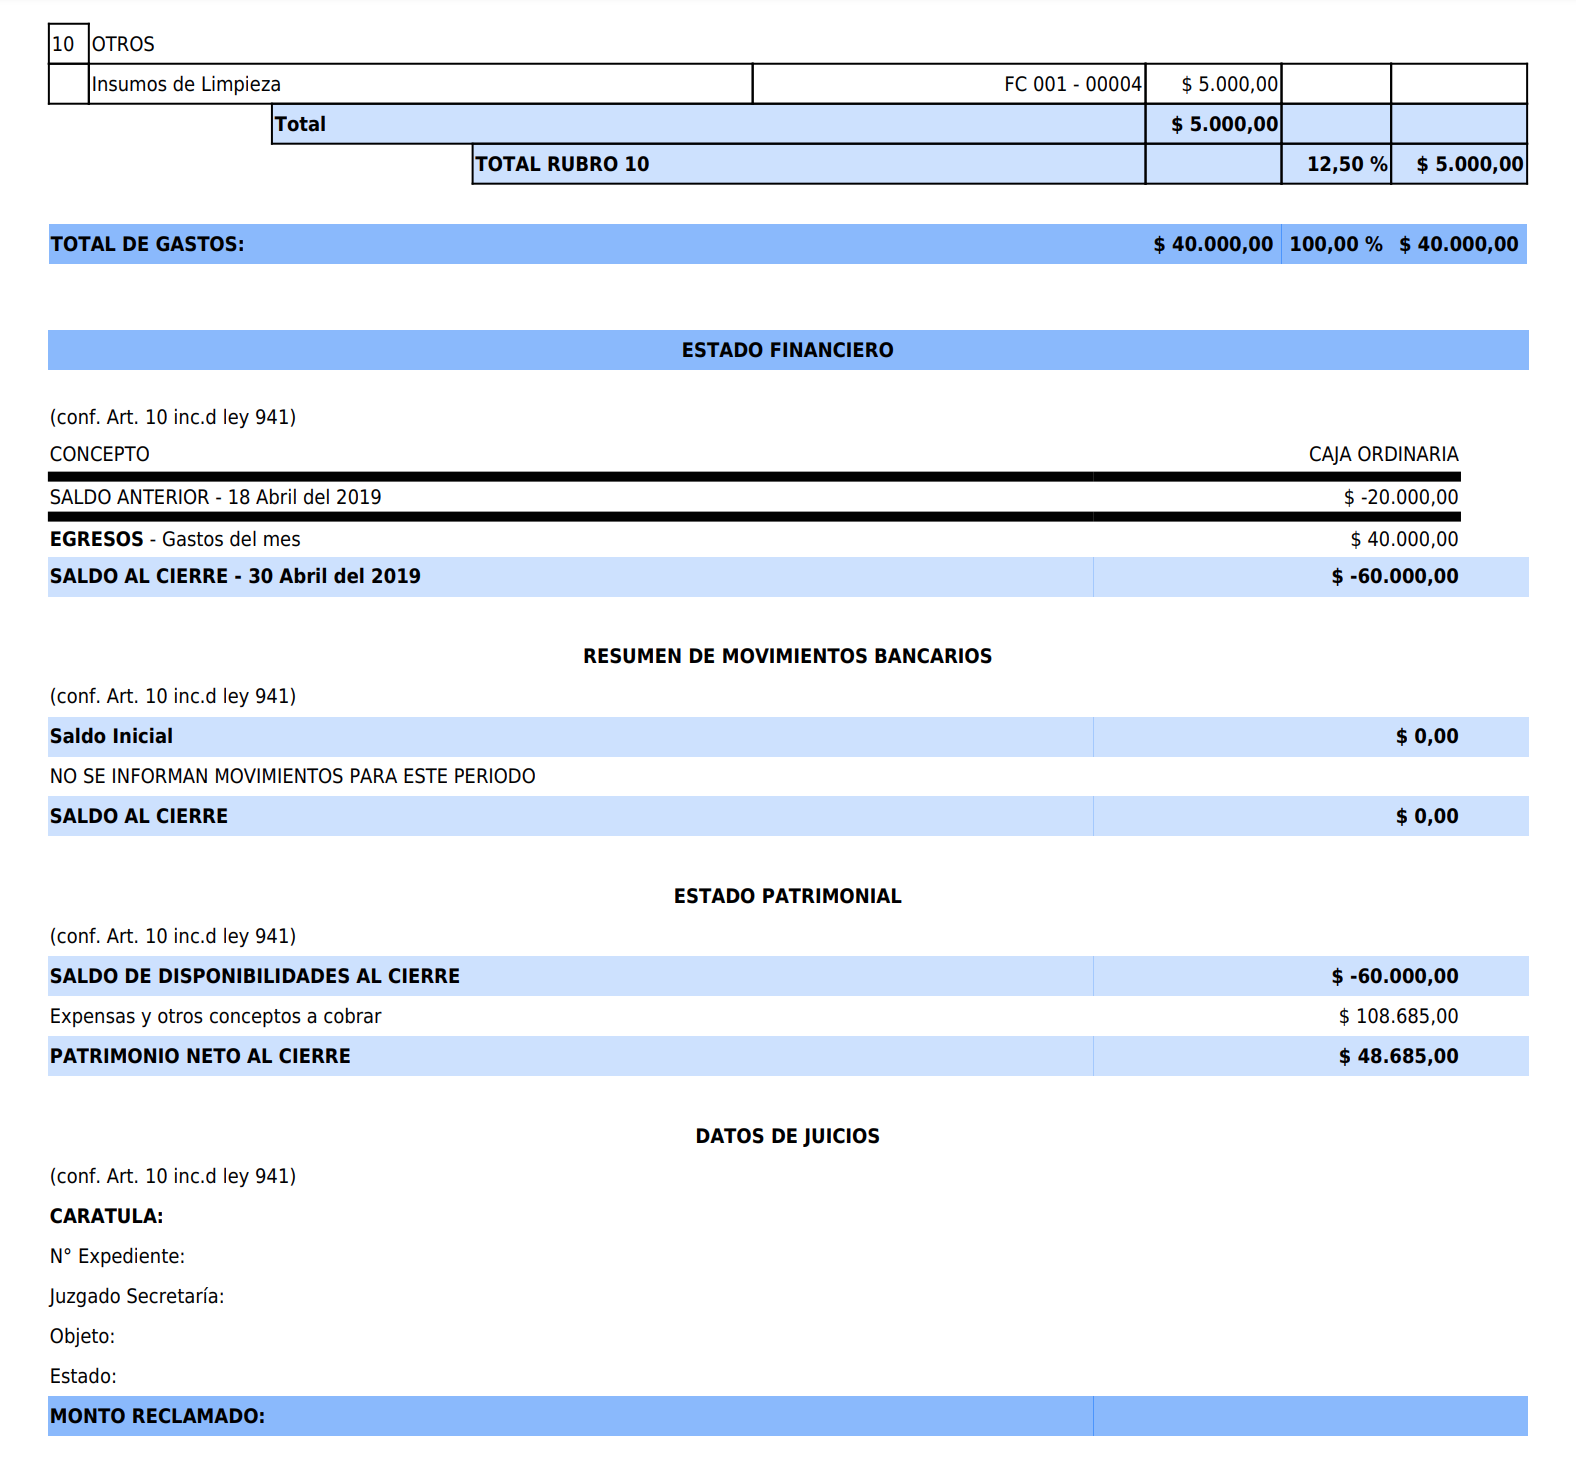Select the SALDO DE DISPONIBILIDADES AL CIERRE row

[255, 976]
